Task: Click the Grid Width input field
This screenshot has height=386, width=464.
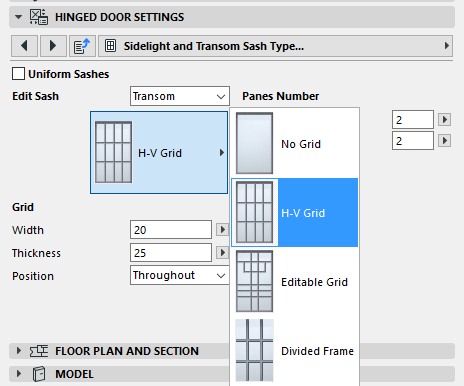Action: (171, 230)
